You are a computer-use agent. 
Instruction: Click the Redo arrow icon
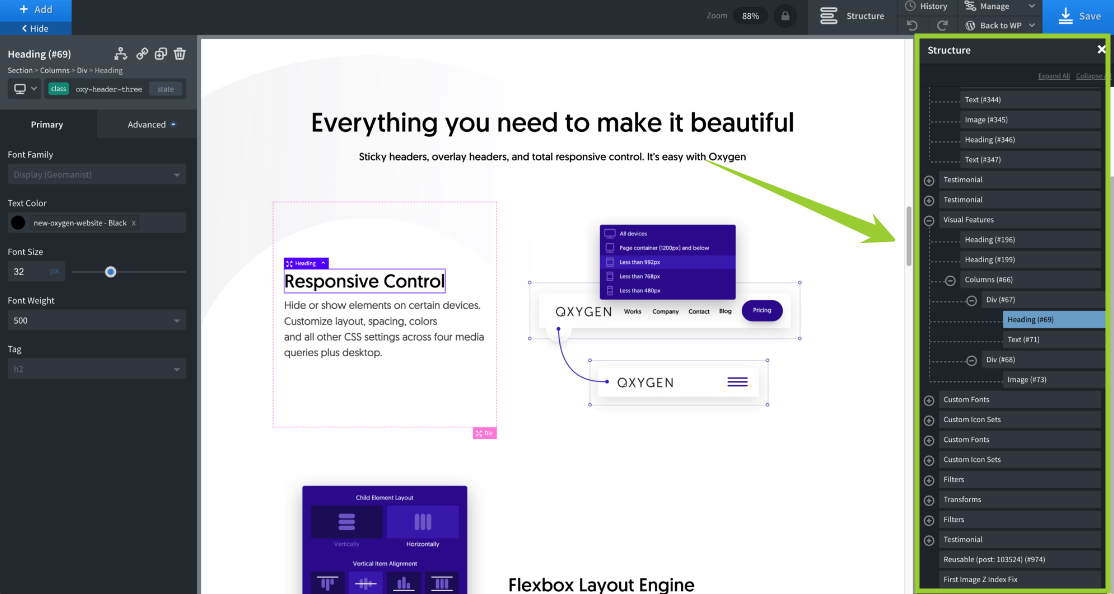pos(942,26)
